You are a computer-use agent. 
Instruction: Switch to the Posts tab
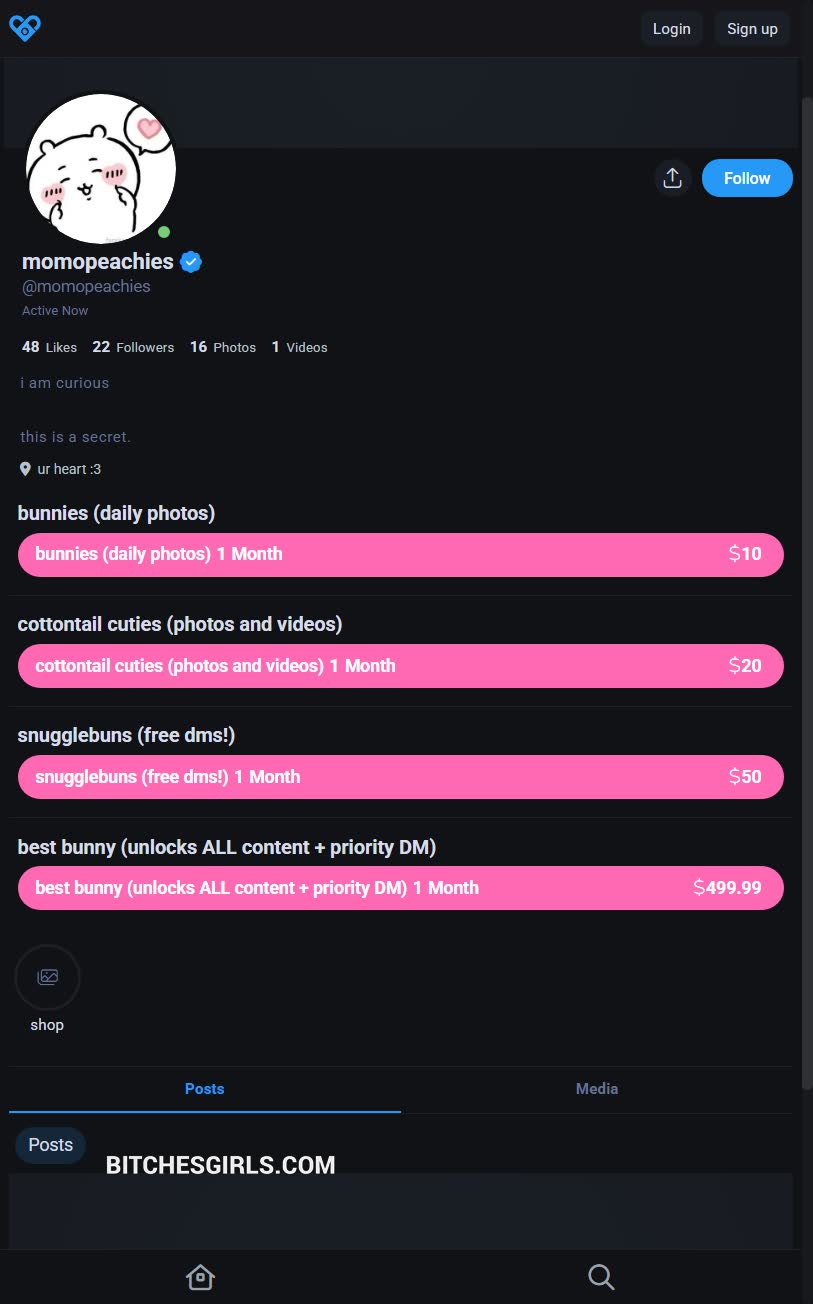[204, 1089]
